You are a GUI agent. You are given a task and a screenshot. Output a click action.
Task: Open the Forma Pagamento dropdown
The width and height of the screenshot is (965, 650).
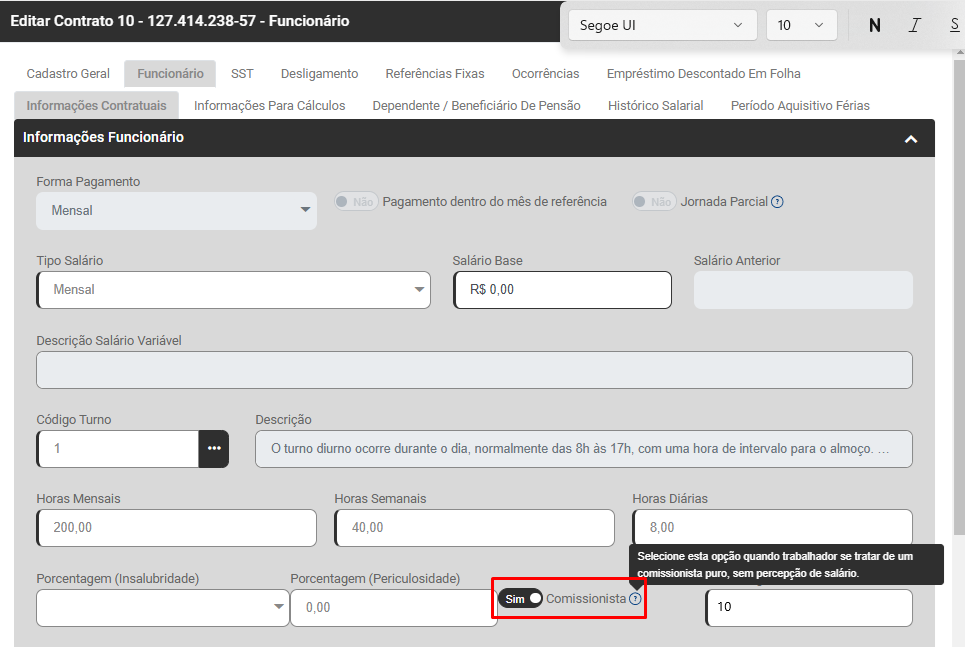click(x=176, y=211)
